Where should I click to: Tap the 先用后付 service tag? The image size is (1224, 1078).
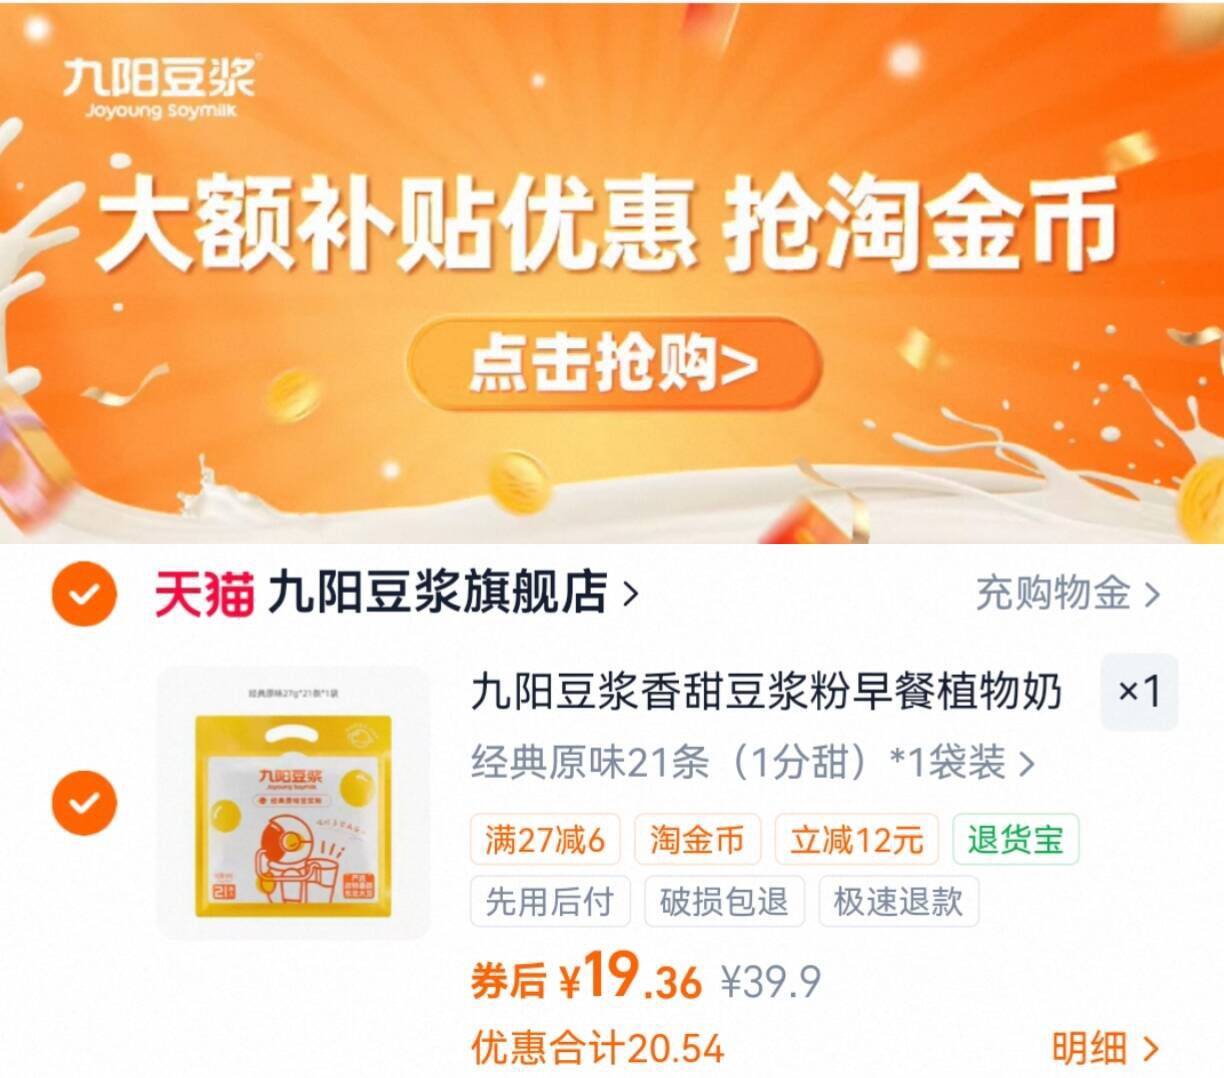(550, 901)
